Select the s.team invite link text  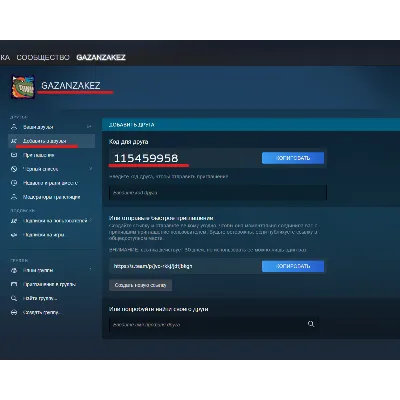[153, 266]
